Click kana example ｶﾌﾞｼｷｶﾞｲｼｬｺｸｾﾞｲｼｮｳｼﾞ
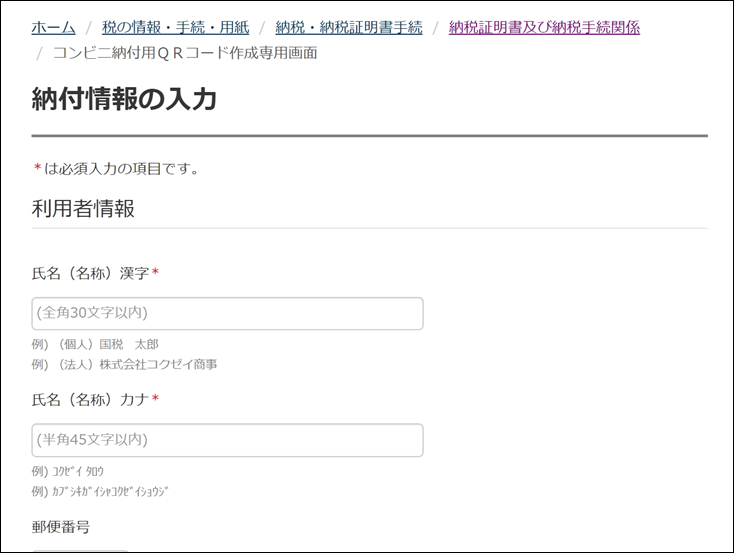 [x=110, y=491]
